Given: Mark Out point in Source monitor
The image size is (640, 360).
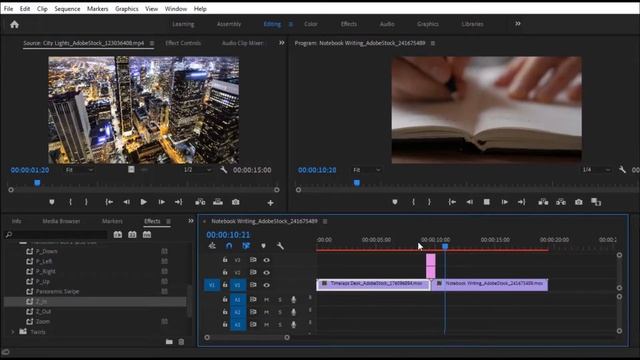Looking at the screenshot, I should tap(86, 202).
